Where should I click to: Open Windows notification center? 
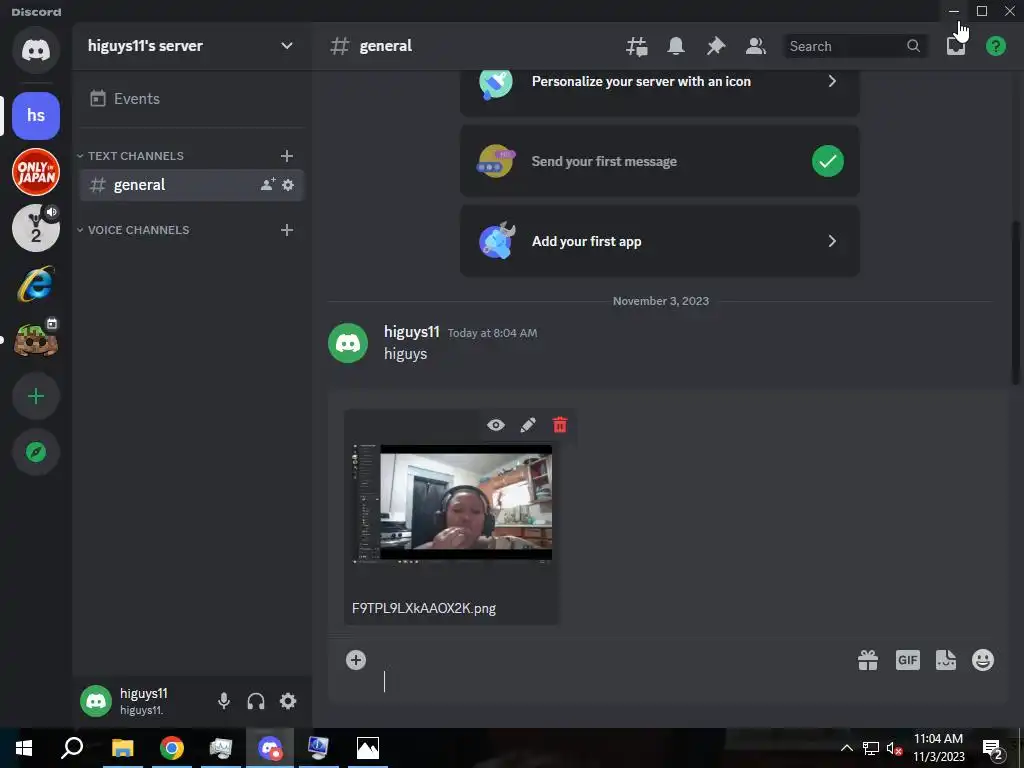coord(993,749)
